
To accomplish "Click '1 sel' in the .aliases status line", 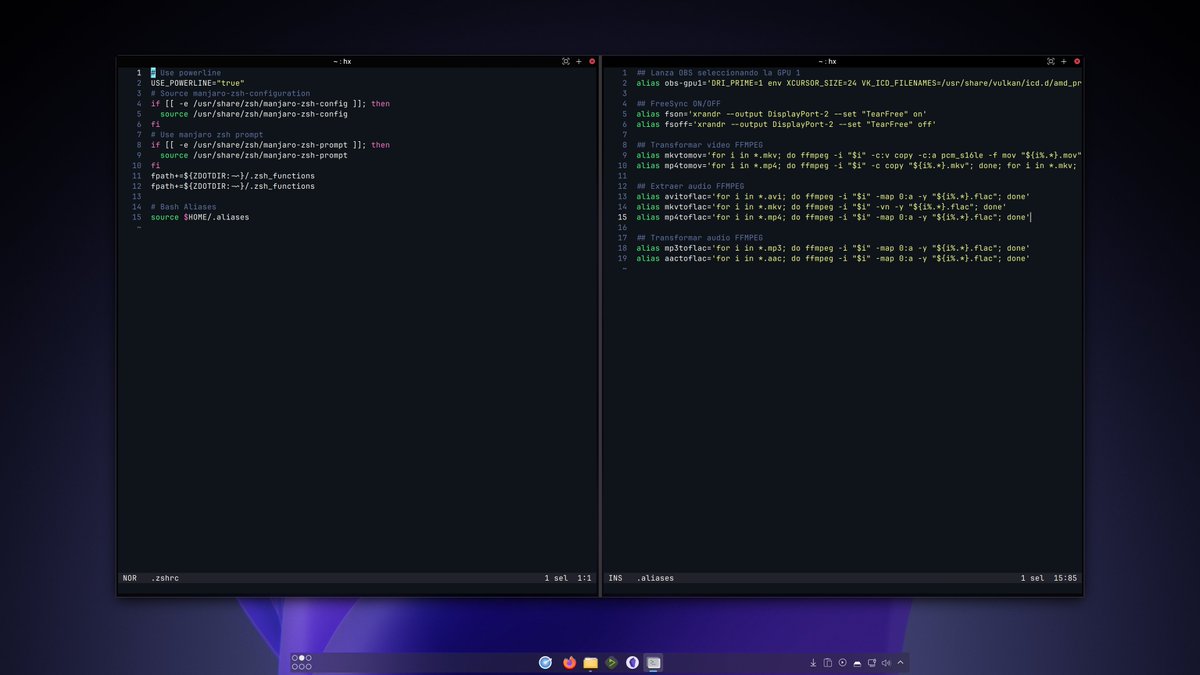I will point(1032,578).
